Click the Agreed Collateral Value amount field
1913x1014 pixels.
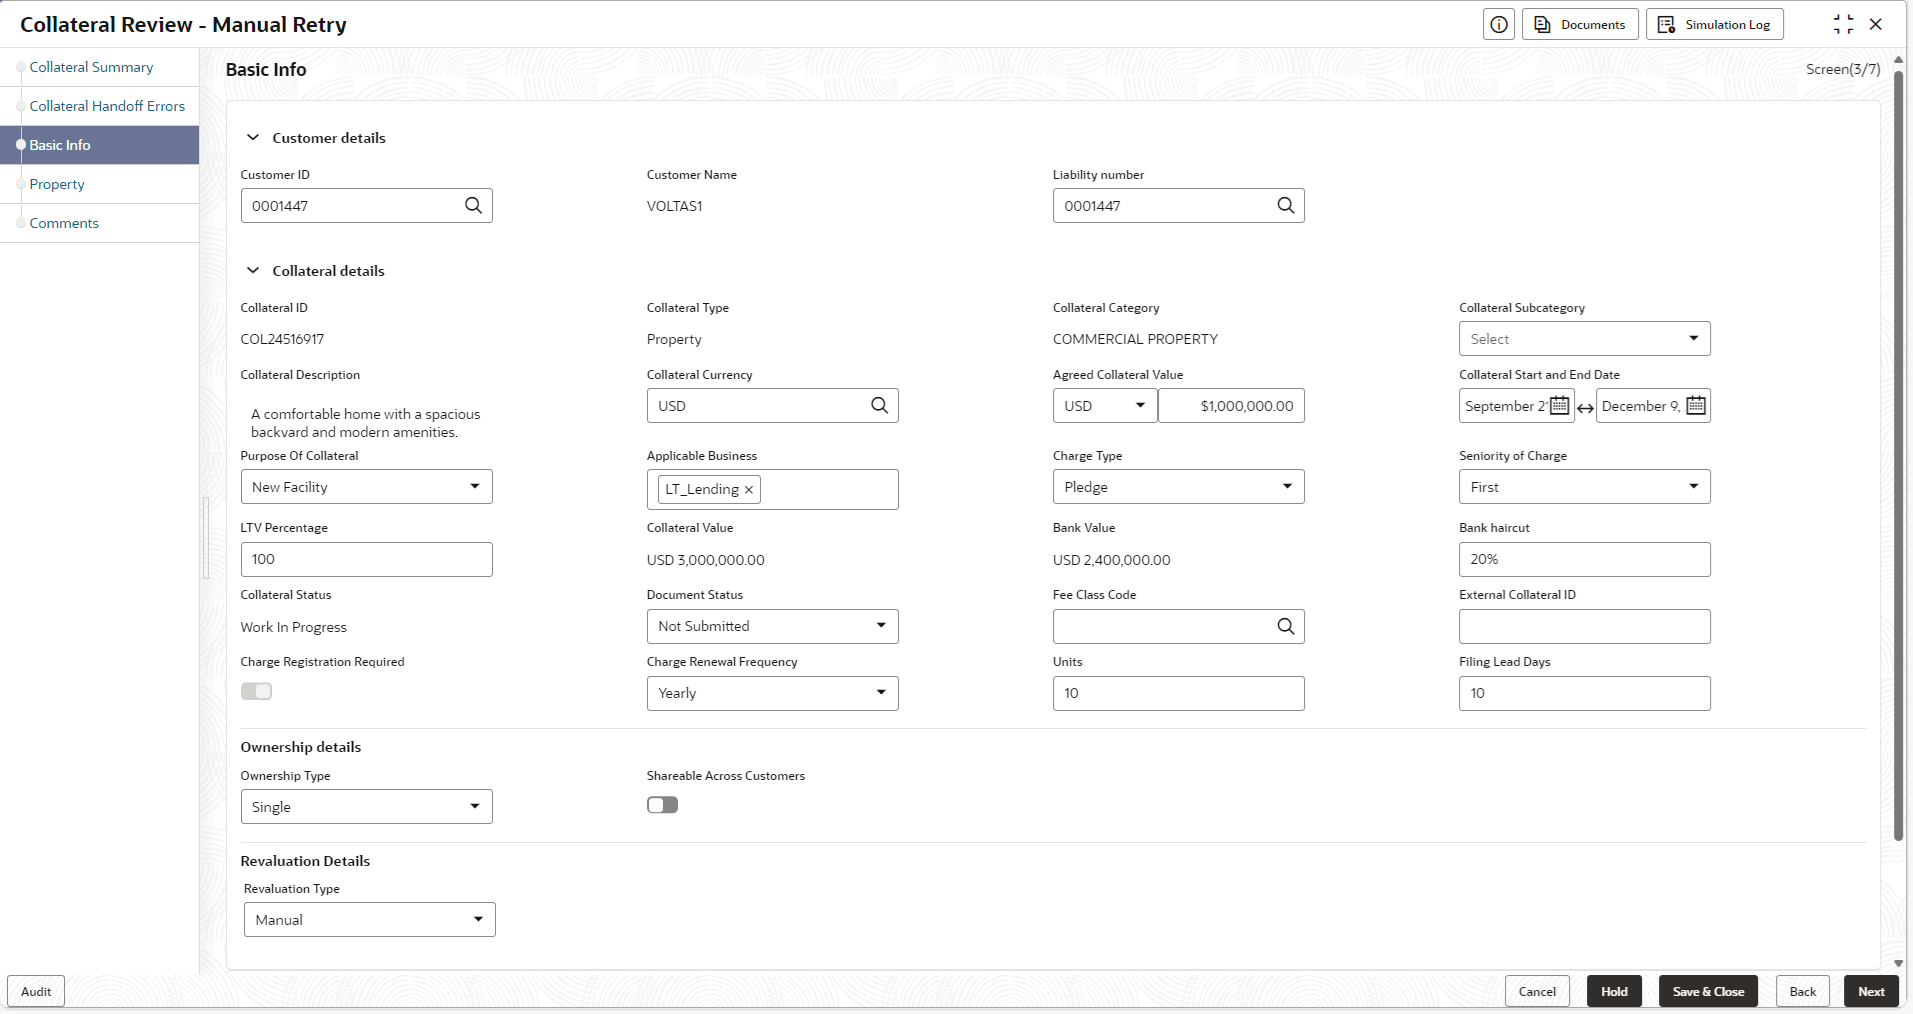pos(1231,405)
